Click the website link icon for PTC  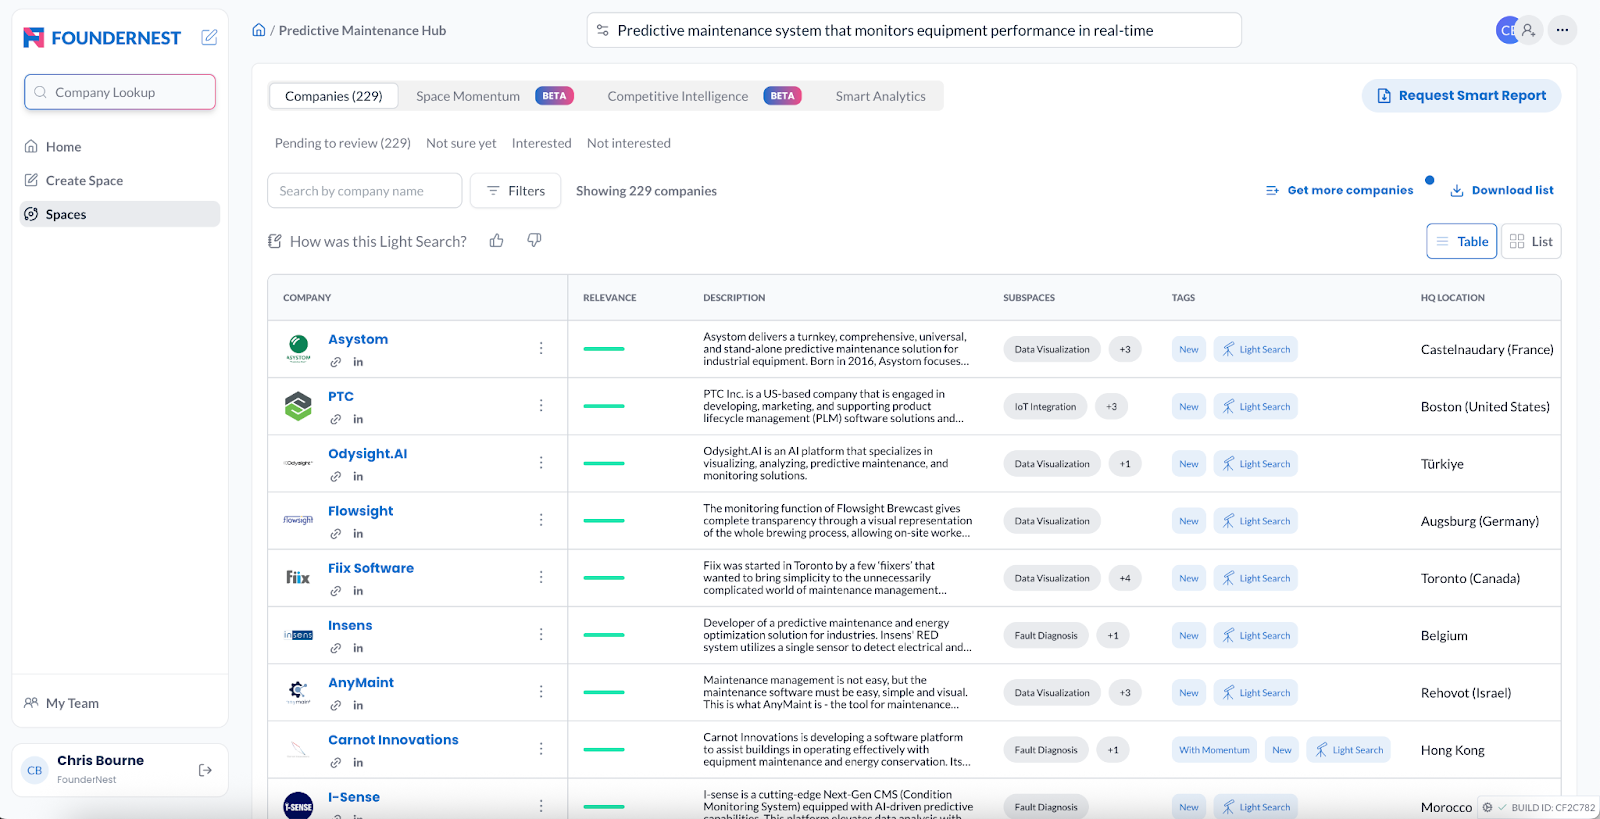coord(336,419)
